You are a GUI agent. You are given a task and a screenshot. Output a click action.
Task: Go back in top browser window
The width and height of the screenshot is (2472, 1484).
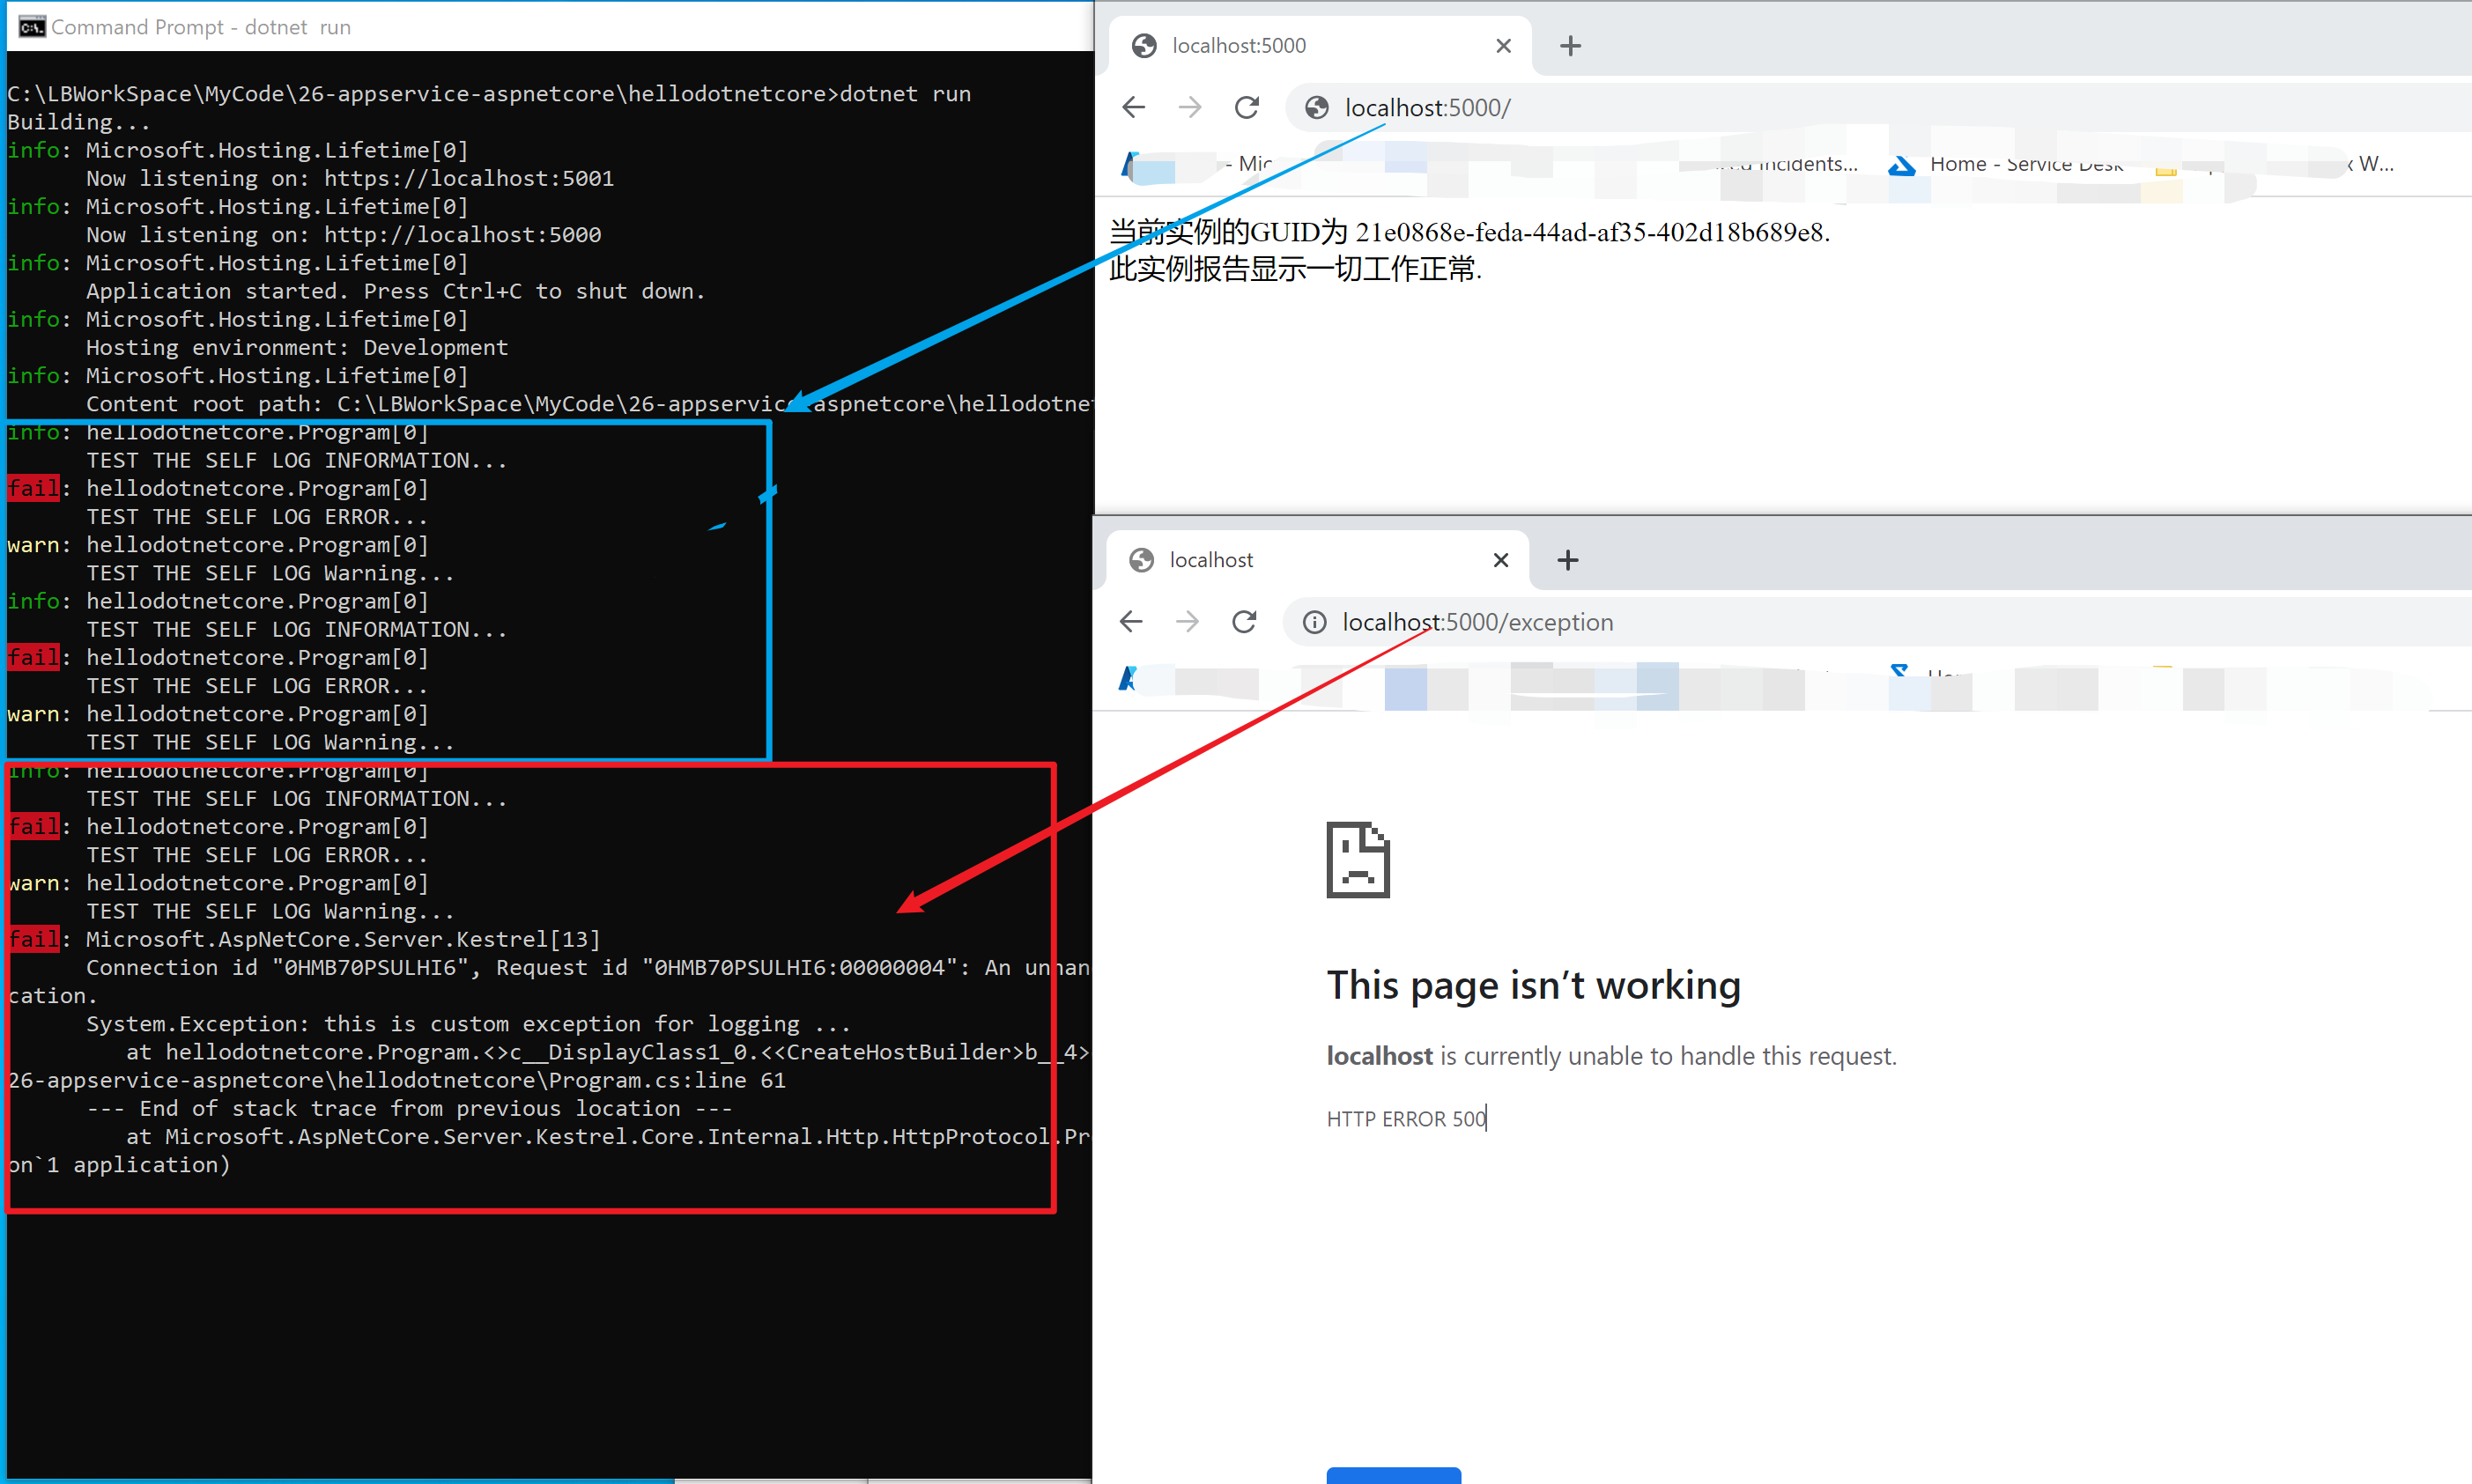coord(1133,107)
